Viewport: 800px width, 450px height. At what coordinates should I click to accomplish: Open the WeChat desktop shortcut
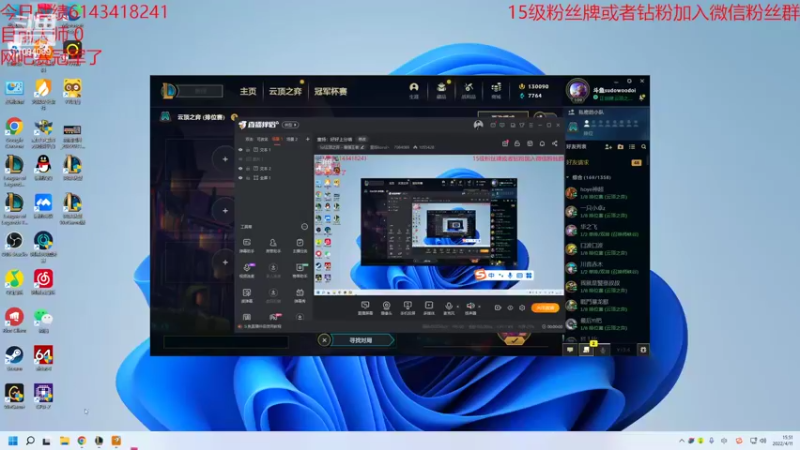pos(43,320)
